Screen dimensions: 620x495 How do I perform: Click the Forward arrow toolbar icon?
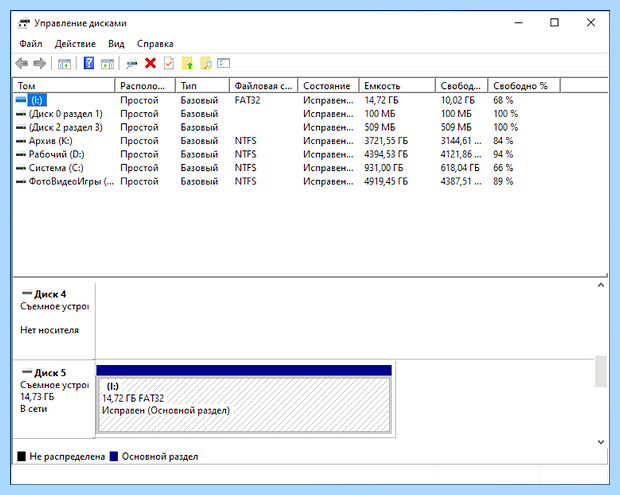point(40,63)
